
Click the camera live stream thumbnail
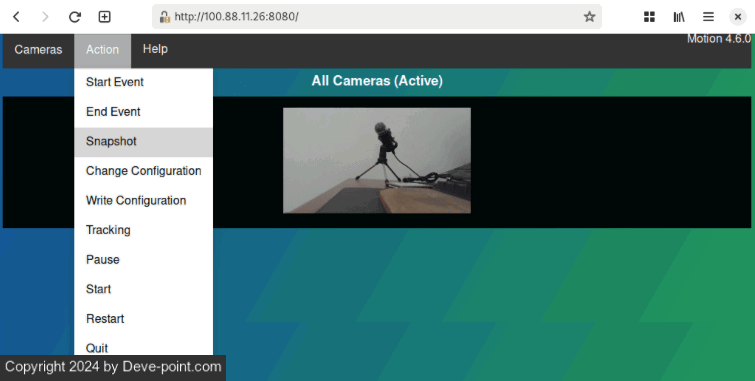click(x=377, y=160)
